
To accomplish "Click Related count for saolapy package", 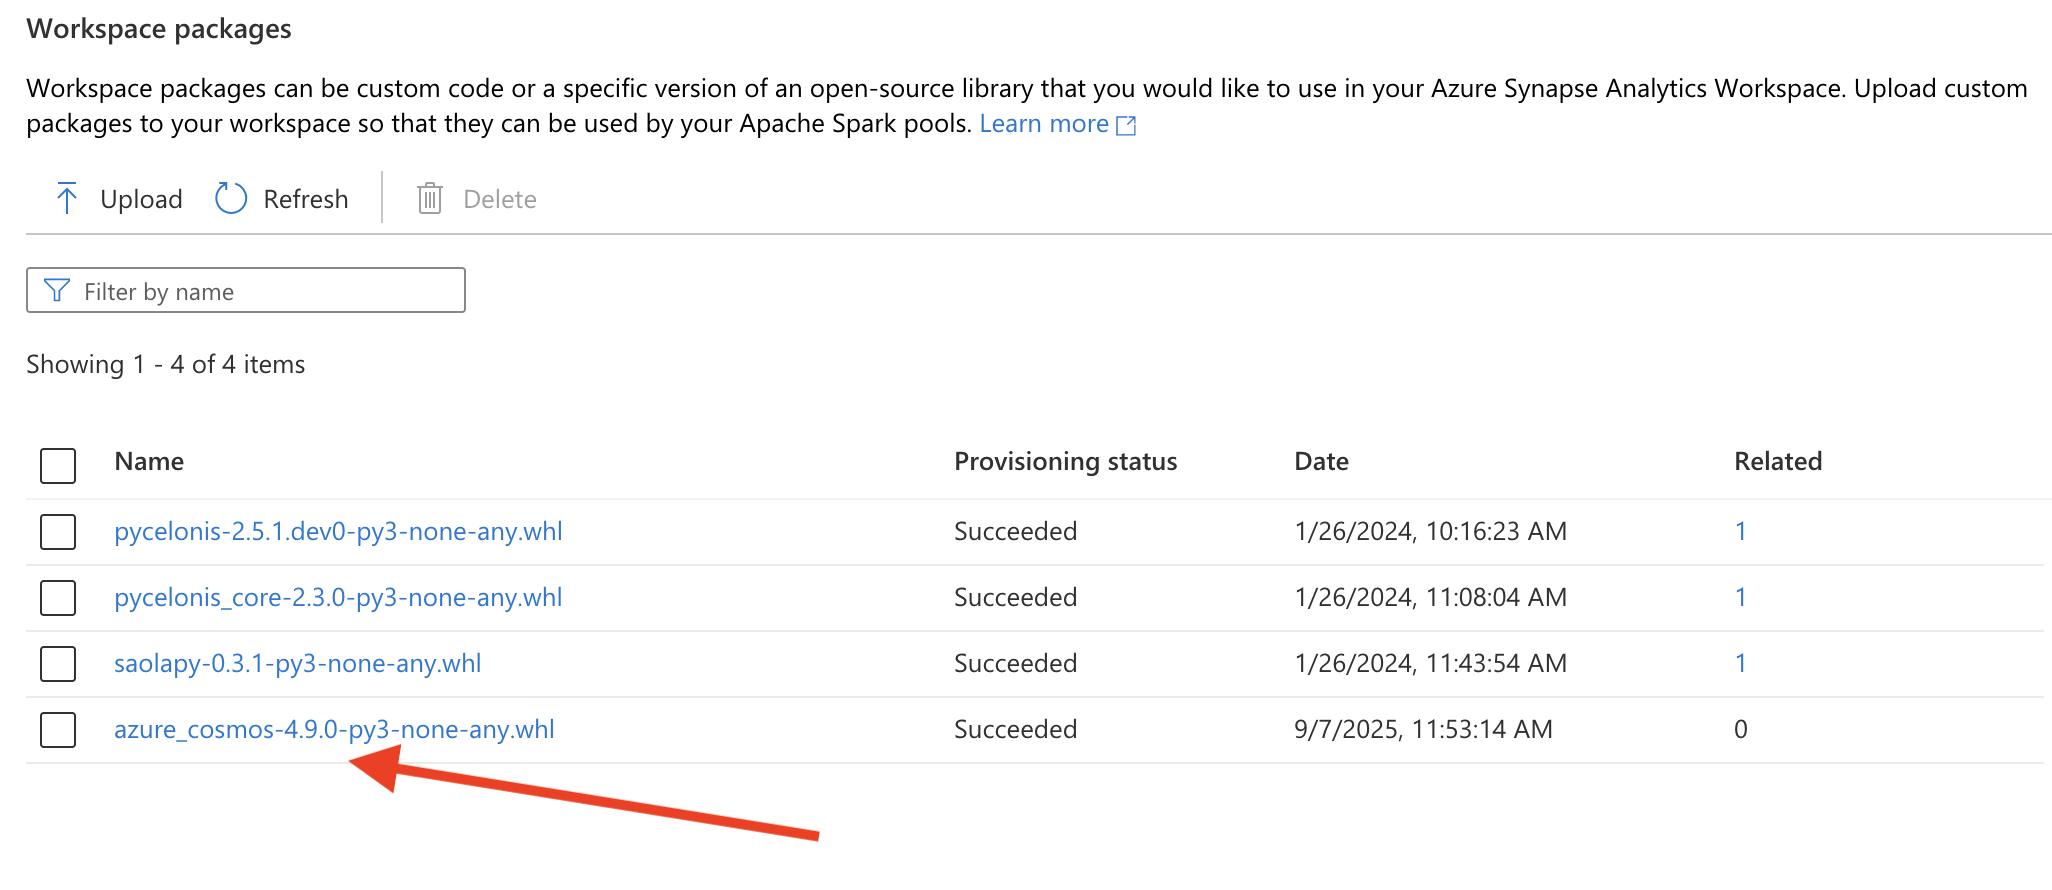I will 1740,664.
